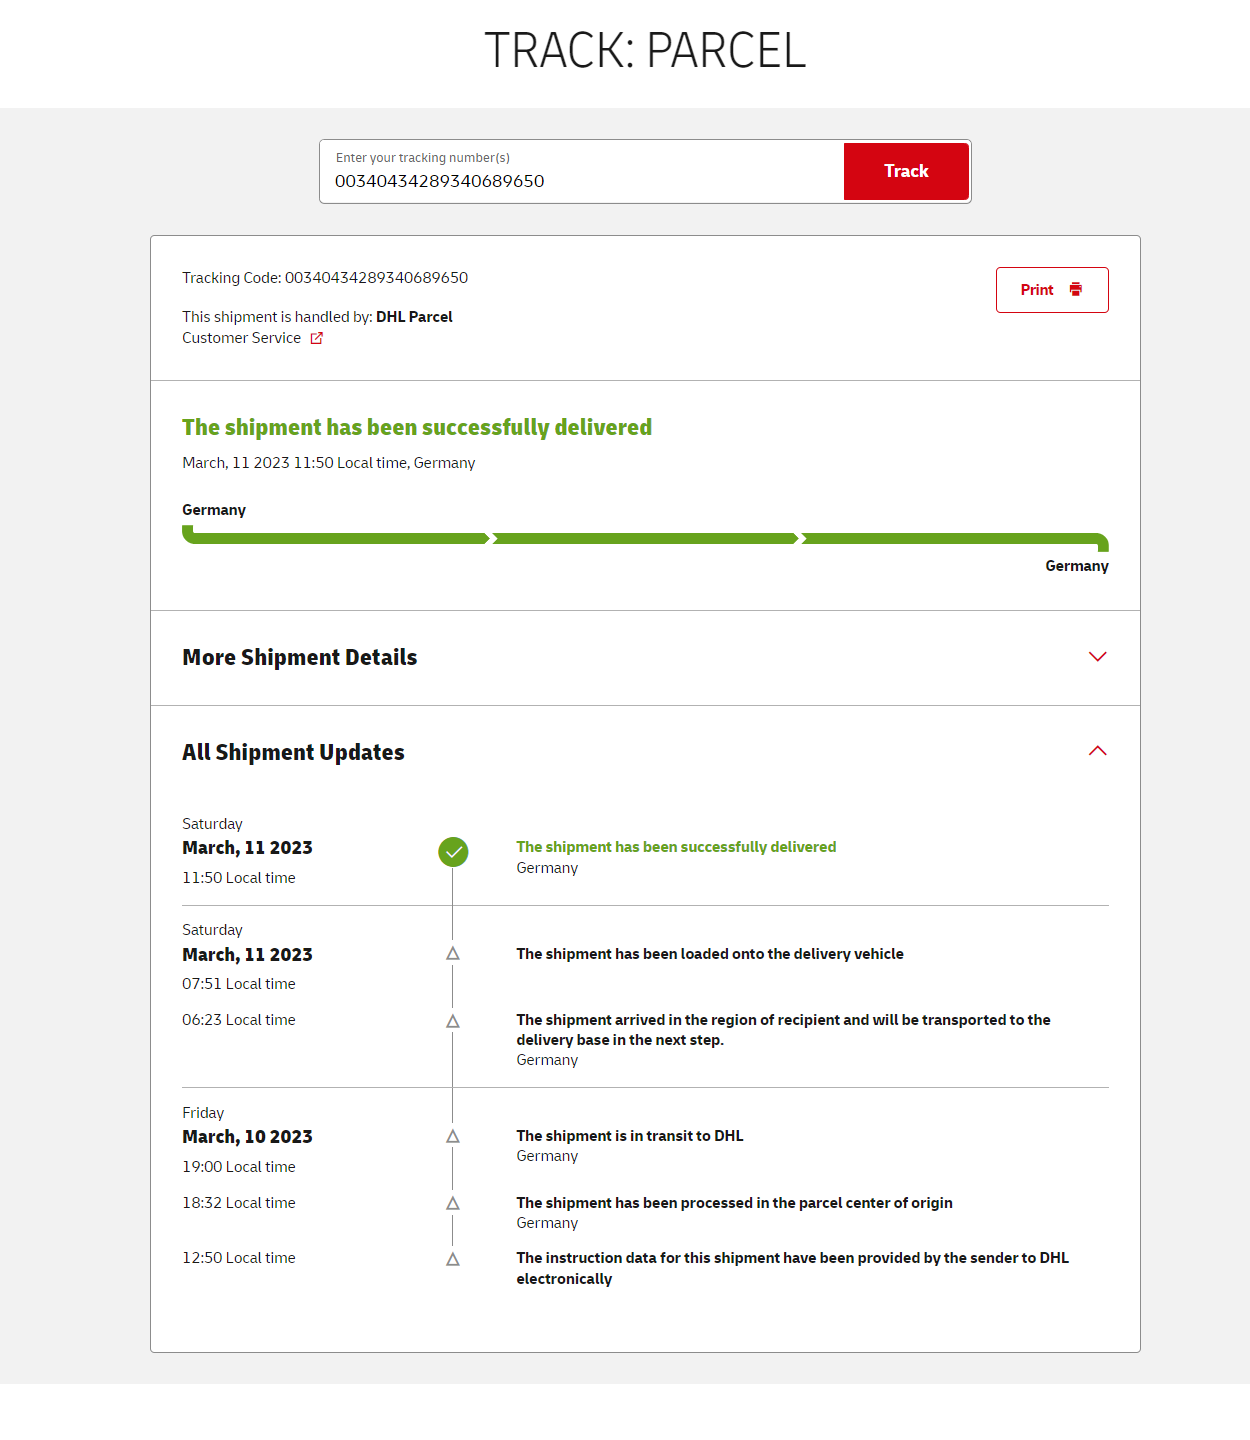Collapse All Shipment Updates chevron
This screenshot has width=1250, height=1440.
1097,751
